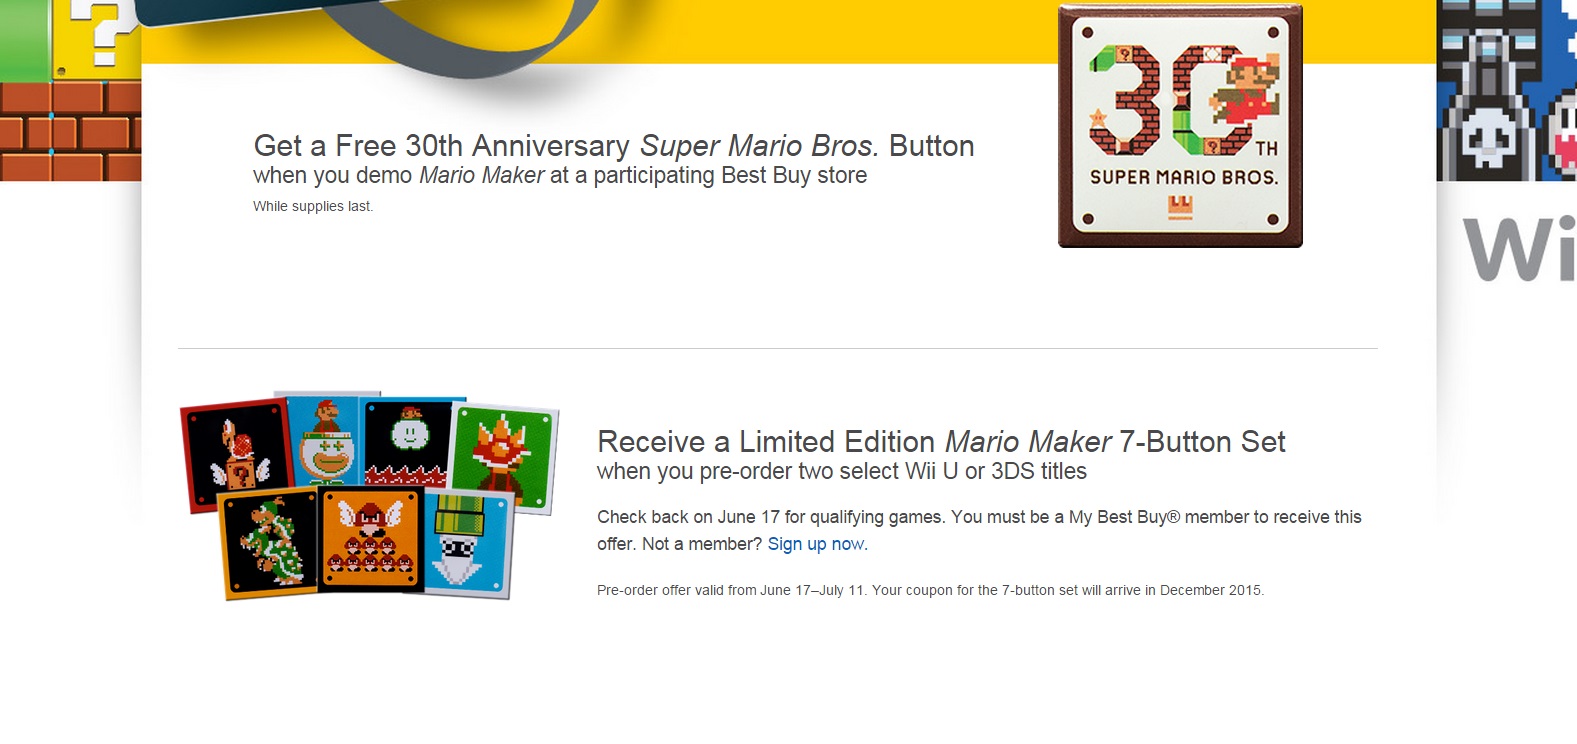Select the winged Goomba stack orange button

(371, 541)
